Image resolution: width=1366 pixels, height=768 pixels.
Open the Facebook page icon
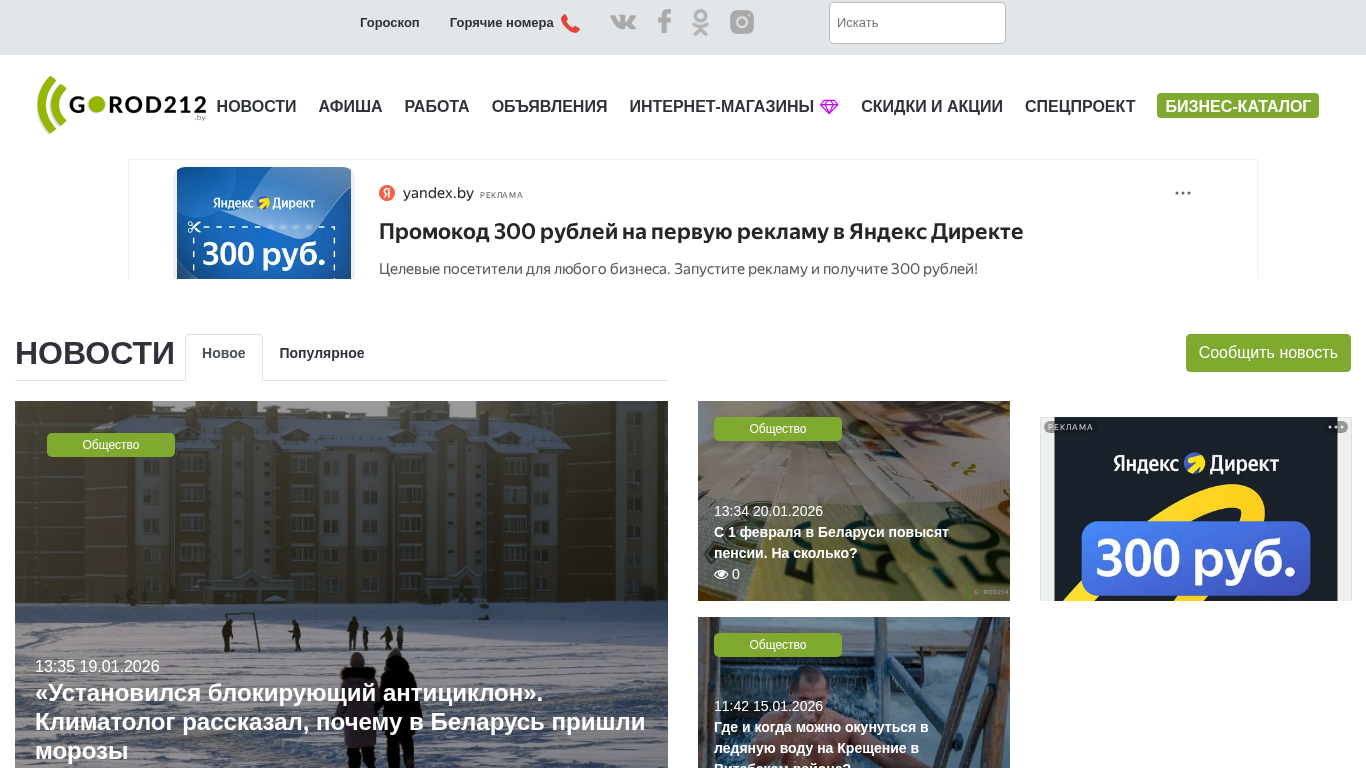pos(664,22)
